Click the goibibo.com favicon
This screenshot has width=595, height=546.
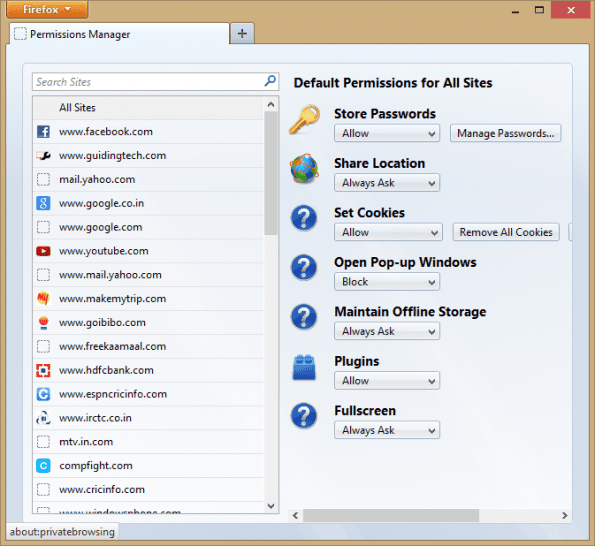(43, 323)
